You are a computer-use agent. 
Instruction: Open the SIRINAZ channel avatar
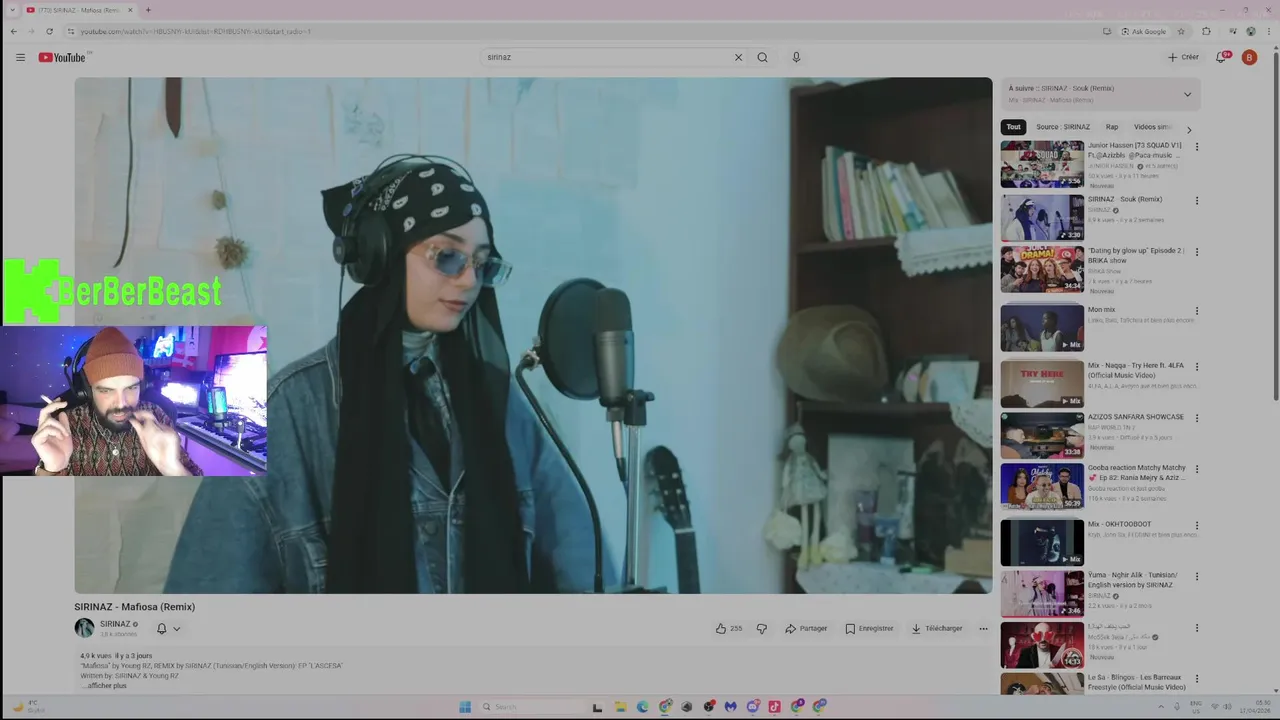pos(84,628)
